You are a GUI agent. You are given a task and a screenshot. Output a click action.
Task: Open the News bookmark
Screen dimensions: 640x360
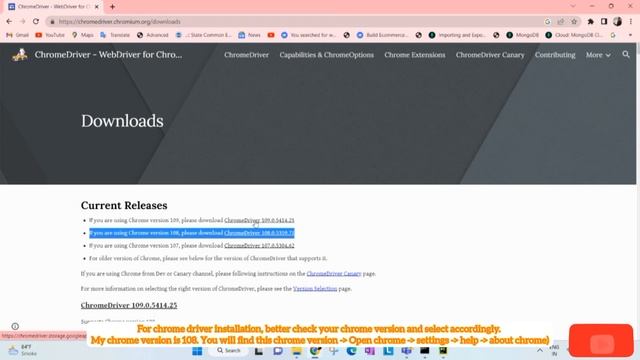249,35
